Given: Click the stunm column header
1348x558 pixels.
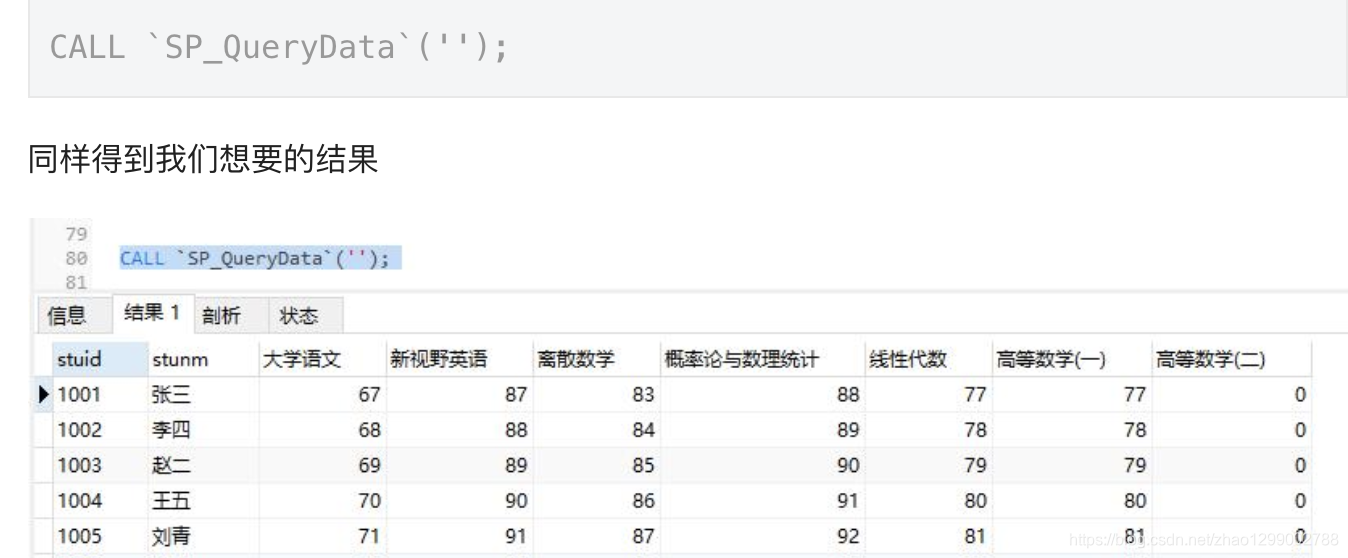Looking at the screenshot, I should pyautogui.click(x=203, y=359).
